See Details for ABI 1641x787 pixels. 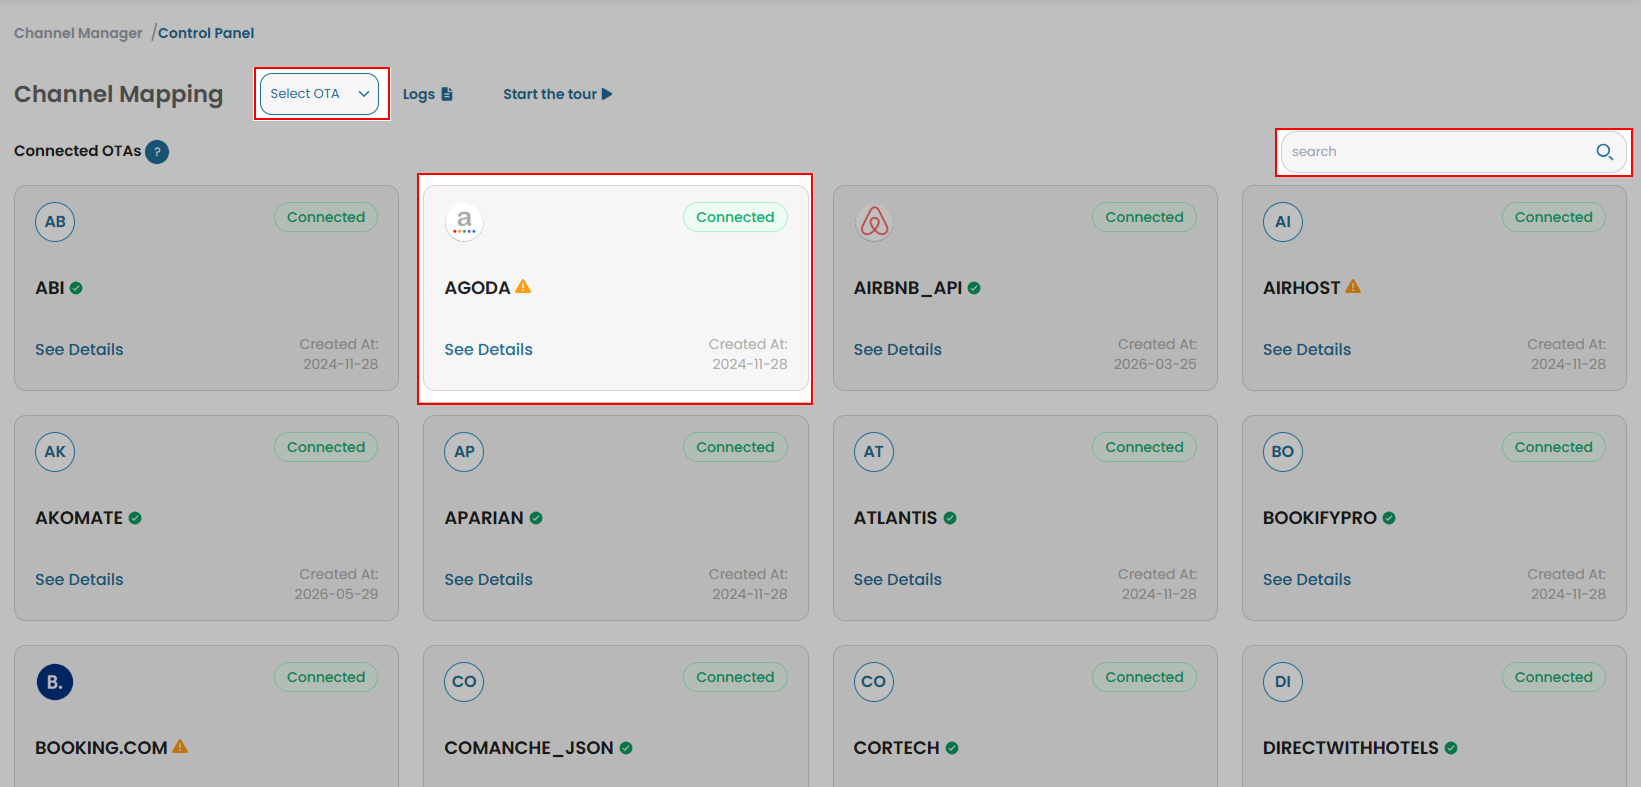point(79,350)
